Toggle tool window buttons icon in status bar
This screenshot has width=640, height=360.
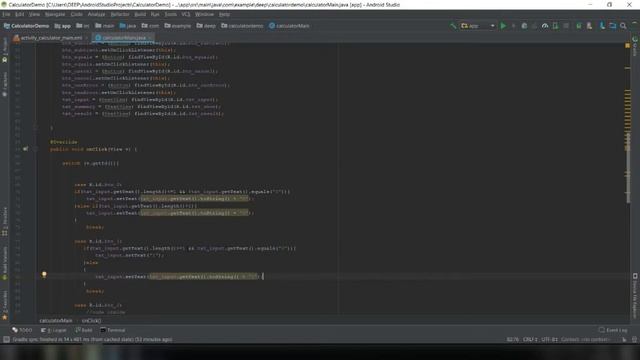[6, 340]
